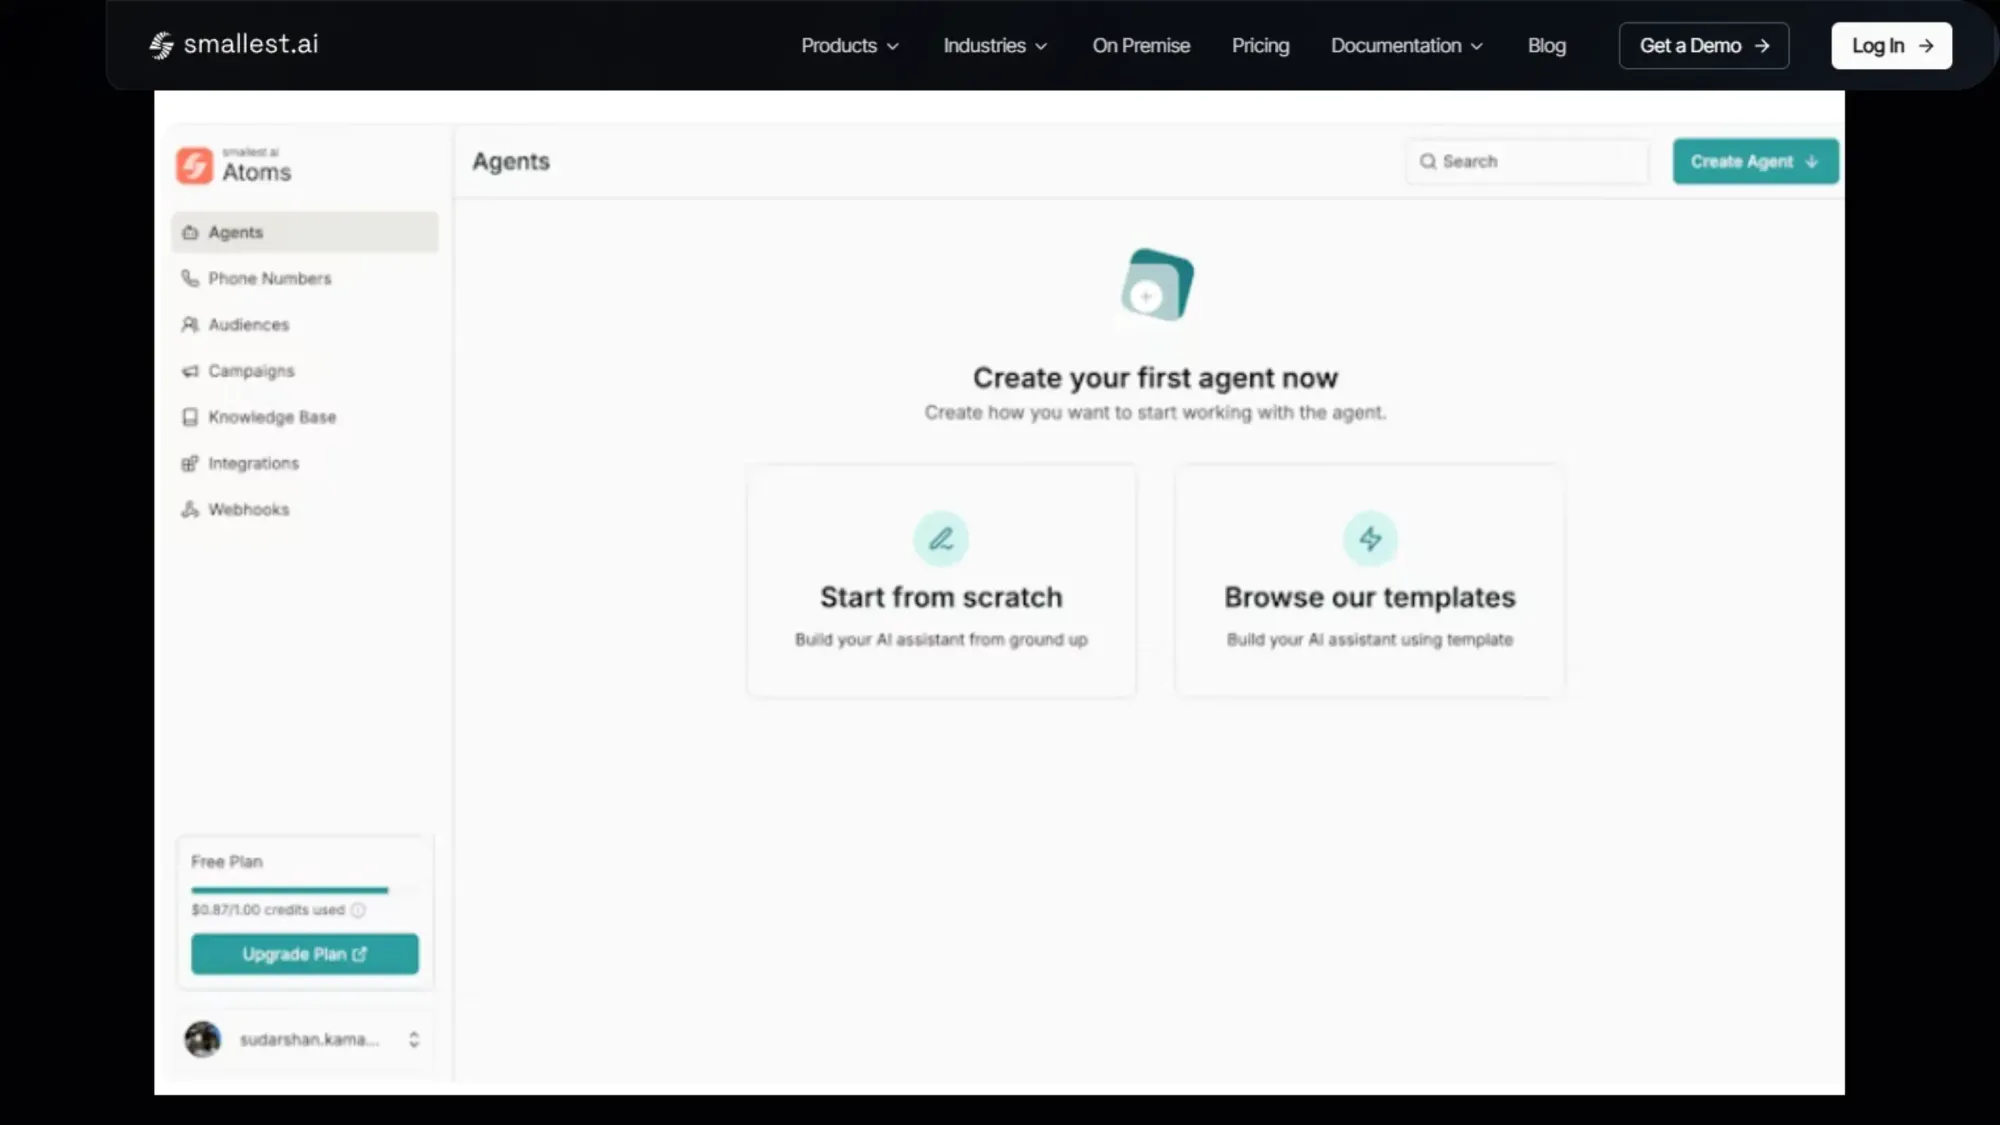This screenshot has width=2000, height=1125.
Task: Click the Get a Demo button
Action: click(x=1703, y=46)
